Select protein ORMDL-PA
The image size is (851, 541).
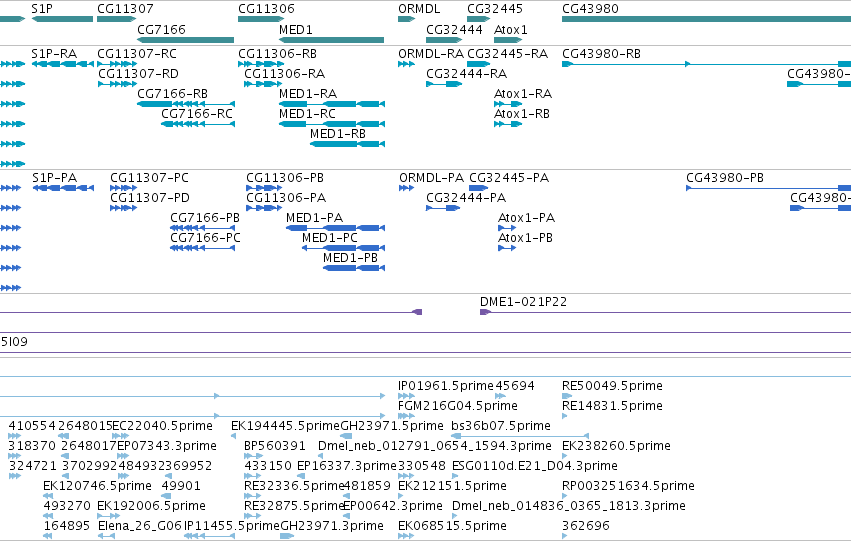click(x=432, y=178)
